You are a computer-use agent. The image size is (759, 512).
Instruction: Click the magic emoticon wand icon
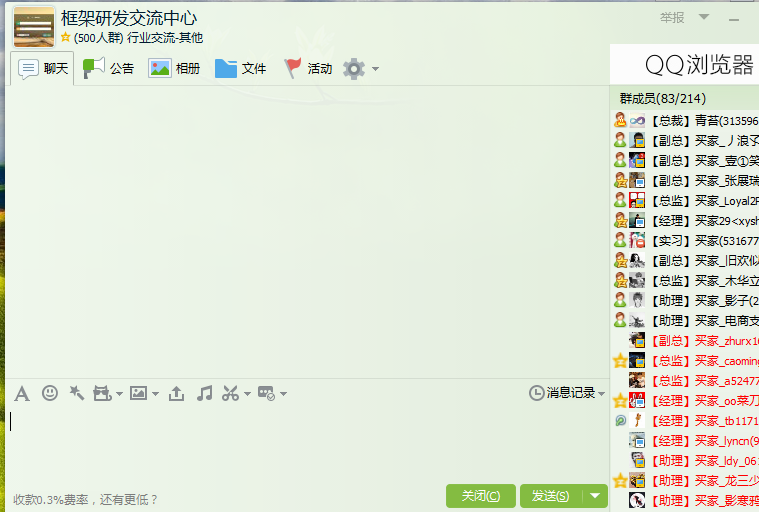click(76, 393)
